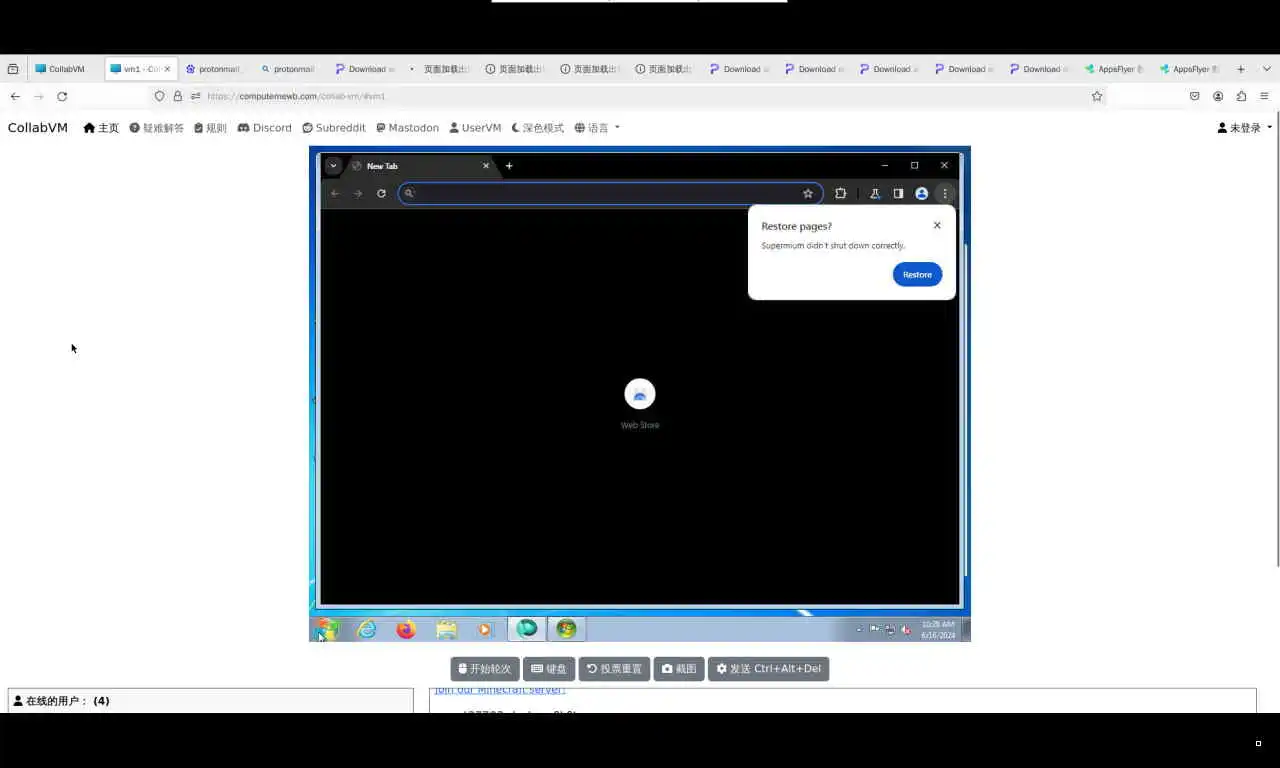Click the Firefox page vertical scrollbar
The height and width of the screenshot is (768, 1280).
point(1276,340)
